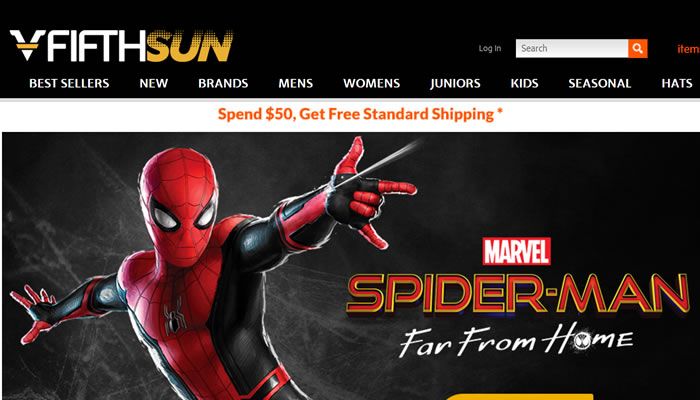Click the yellow button at banner bottom
The image size is (700, 400).
(519, 396)
